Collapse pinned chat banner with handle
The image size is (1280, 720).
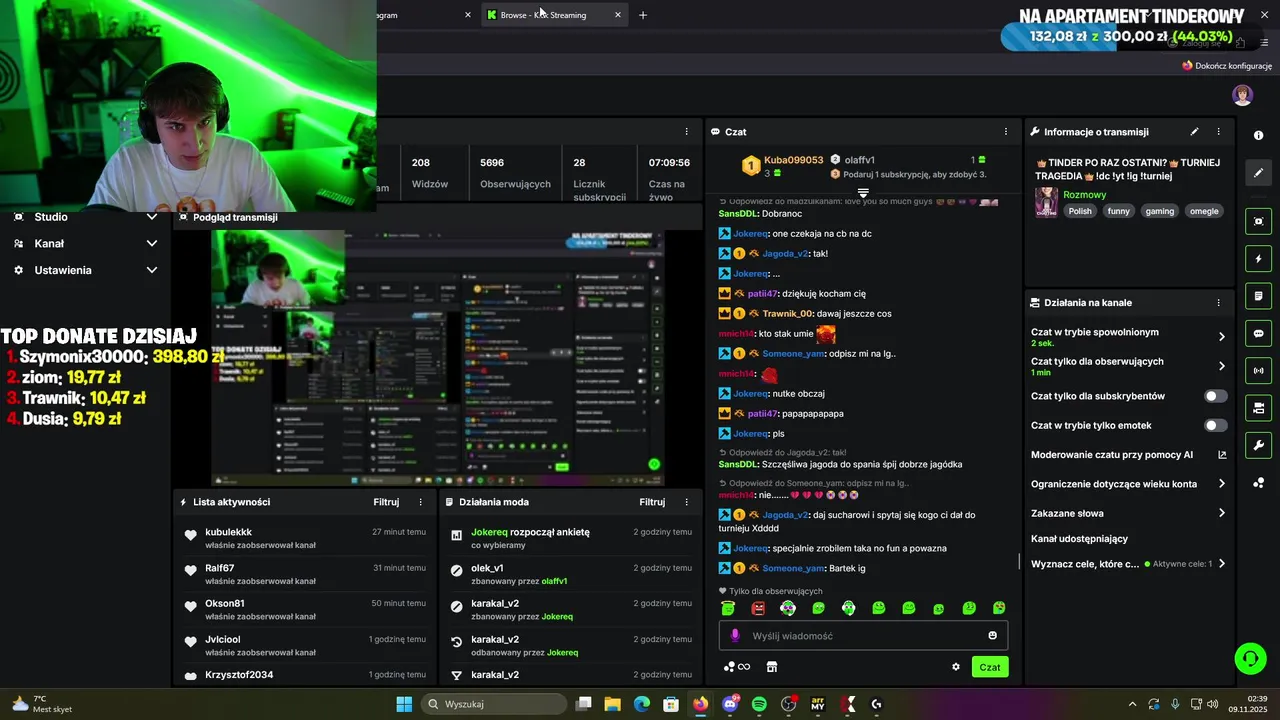point(863,193)
